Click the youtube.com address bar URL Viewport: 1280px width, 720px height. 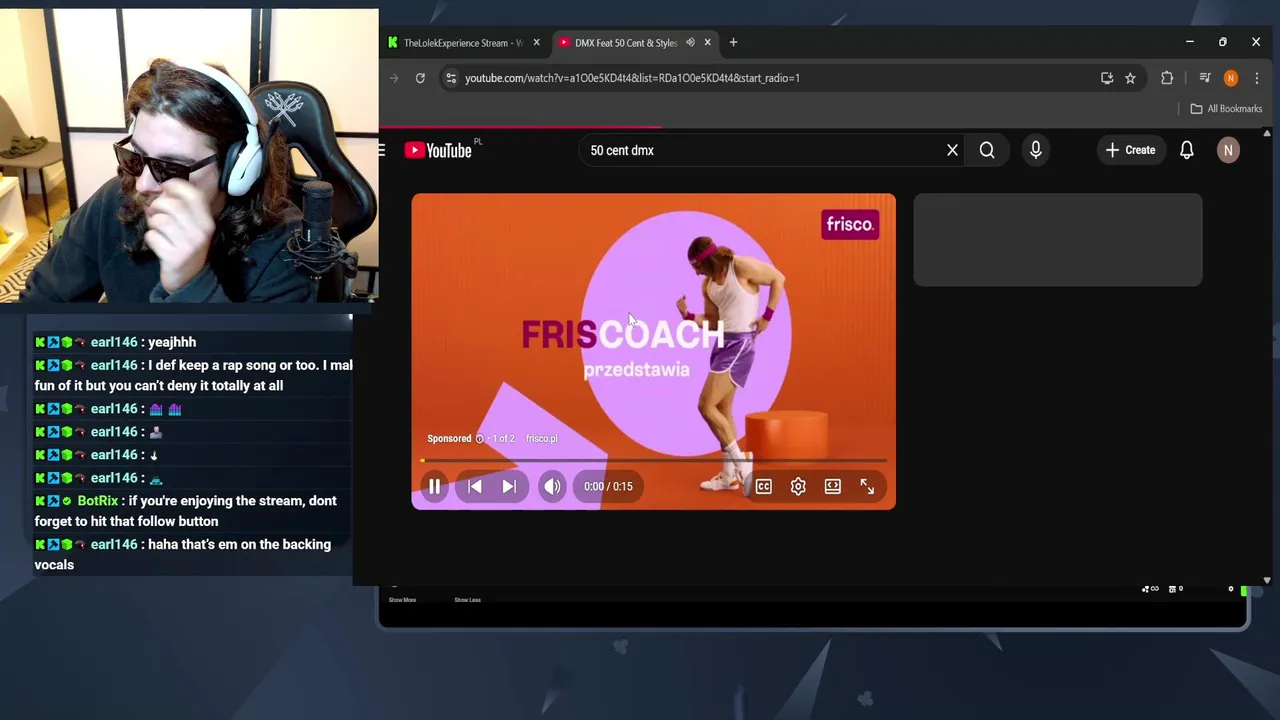[x=632, y=78]
